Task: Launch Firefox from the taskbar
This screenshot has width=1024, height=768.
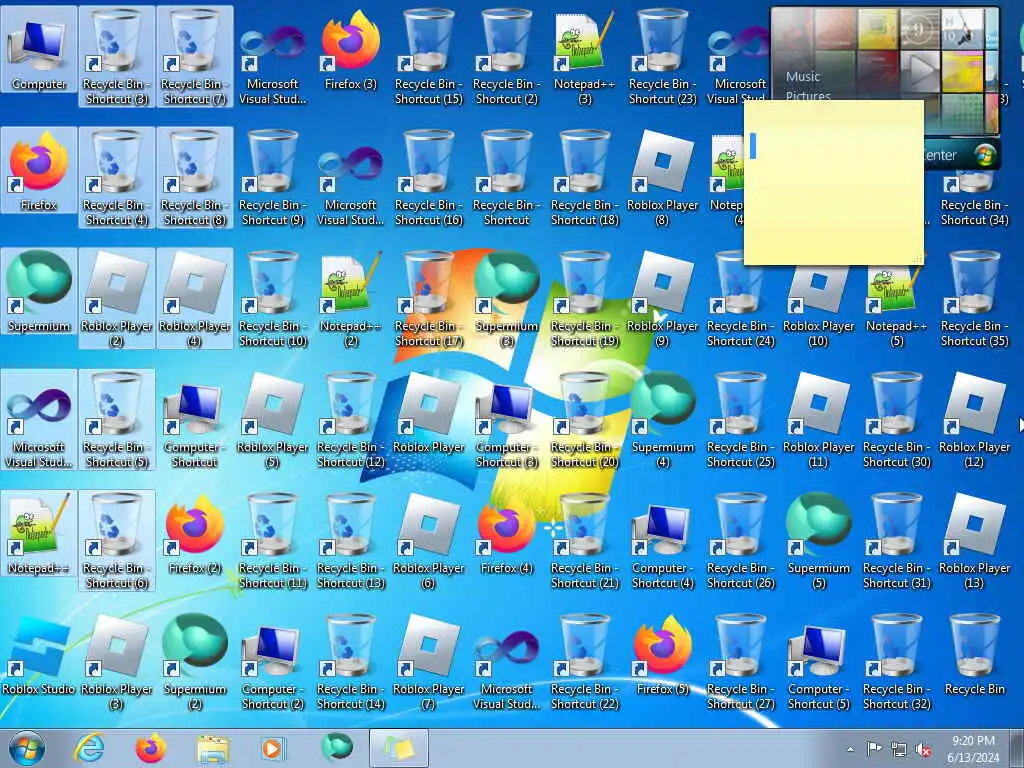Action: (x=150, y=748)
